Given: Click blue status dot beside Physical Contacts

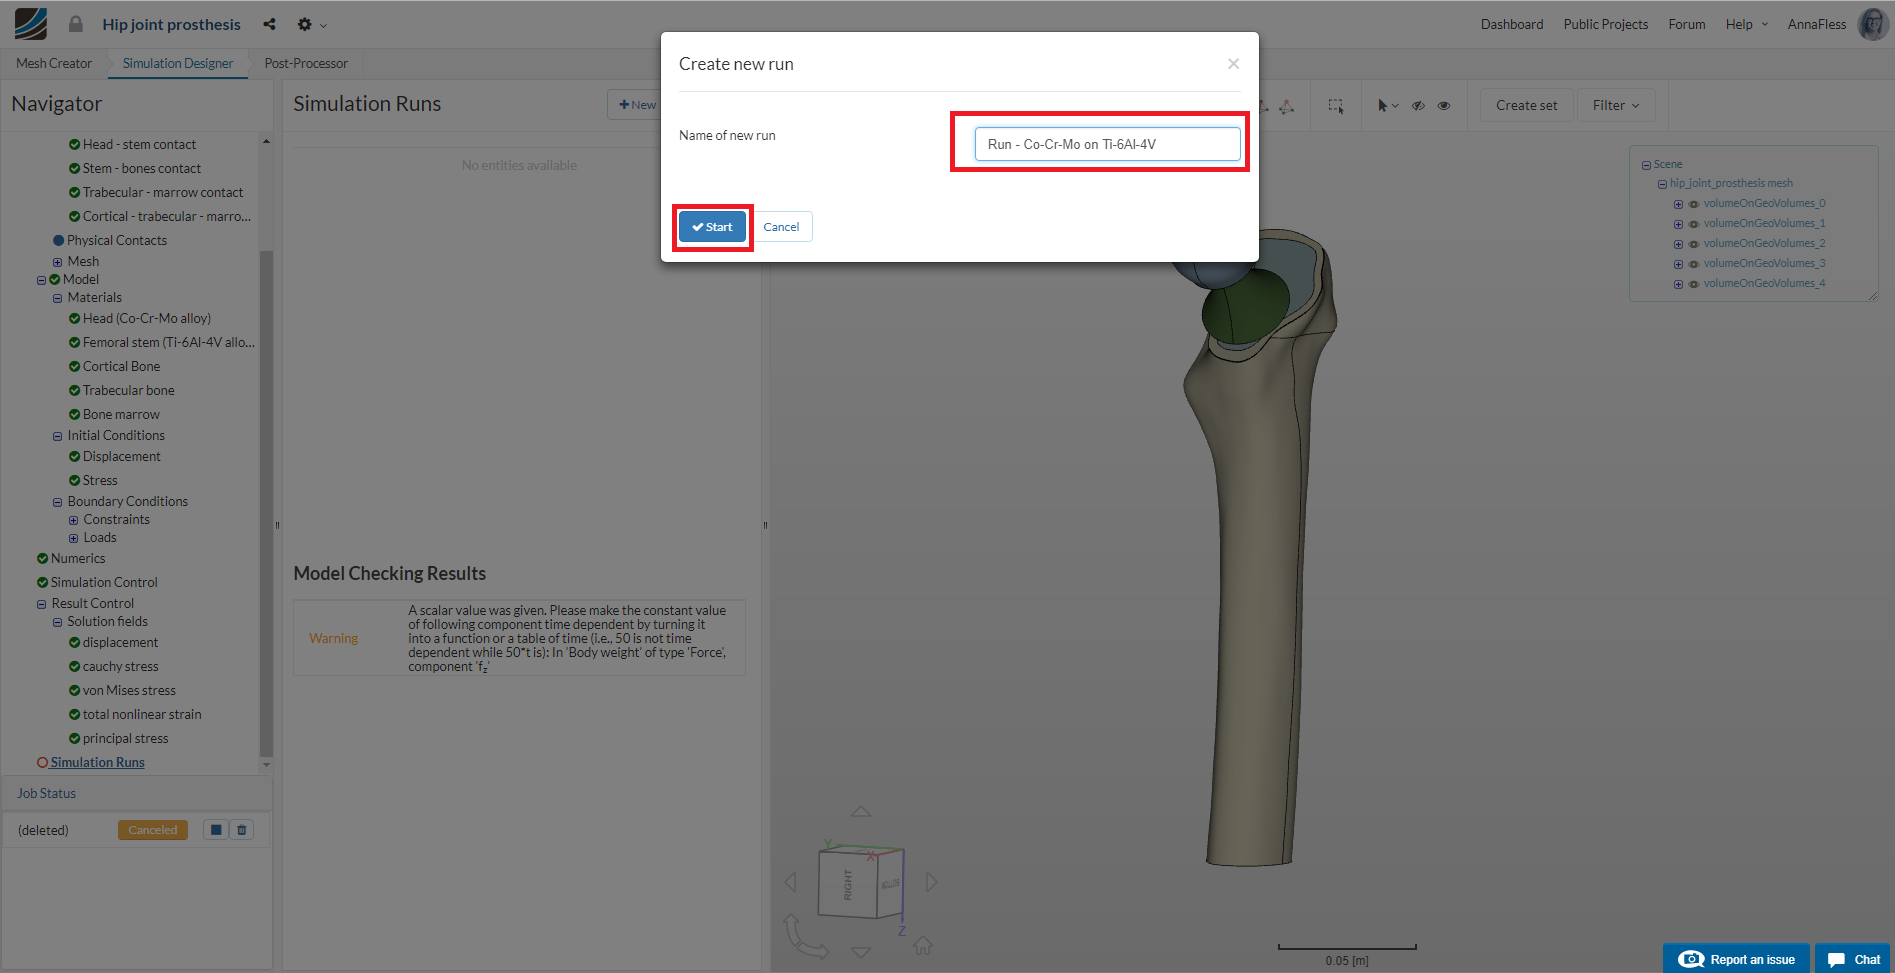Looking at the screenshot, I should click(58, 240).
